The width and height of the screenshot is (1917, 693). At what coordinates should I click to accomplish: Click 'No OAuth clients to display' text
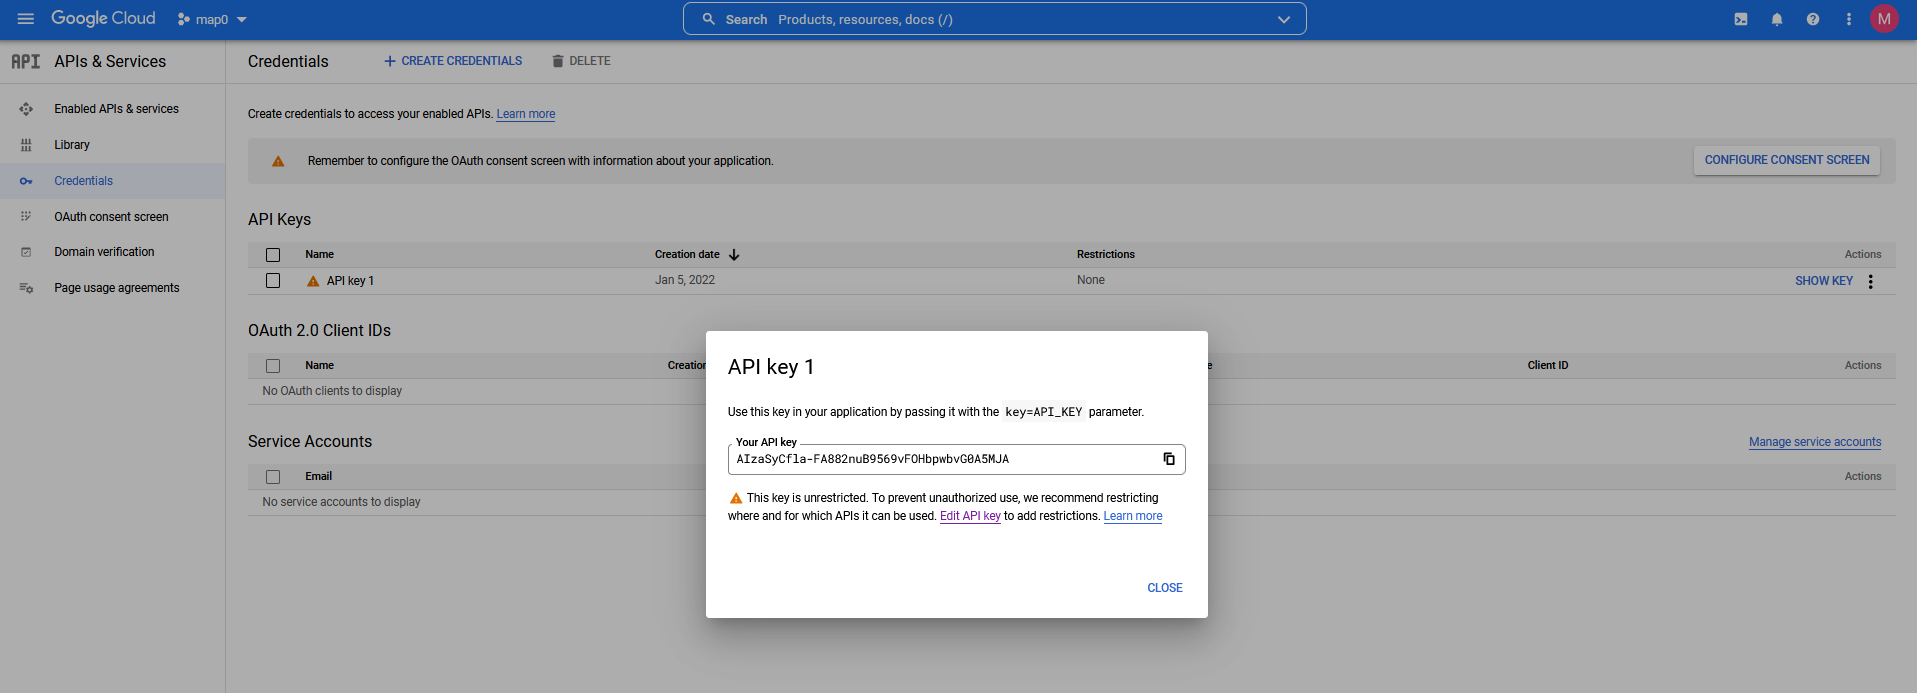332,391
